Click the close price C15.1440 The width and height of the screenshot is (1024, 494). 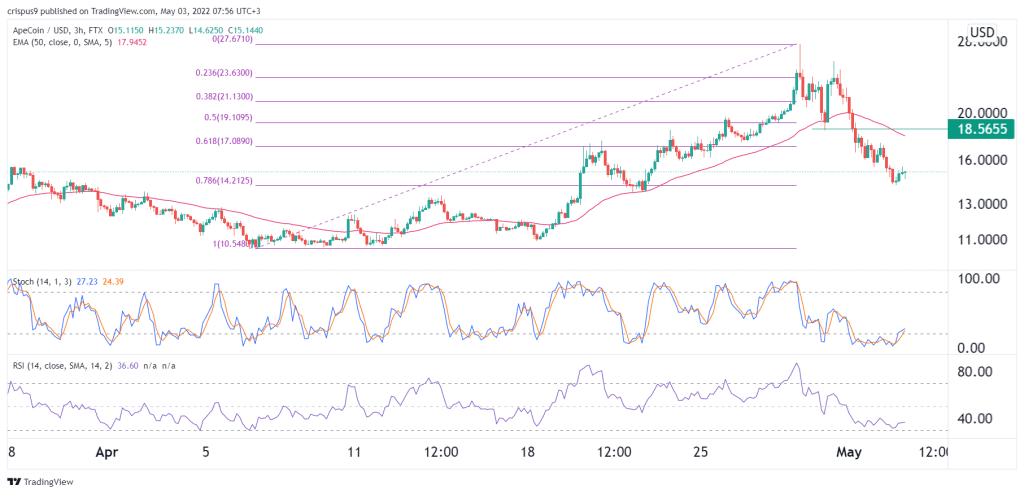point(244,30)
